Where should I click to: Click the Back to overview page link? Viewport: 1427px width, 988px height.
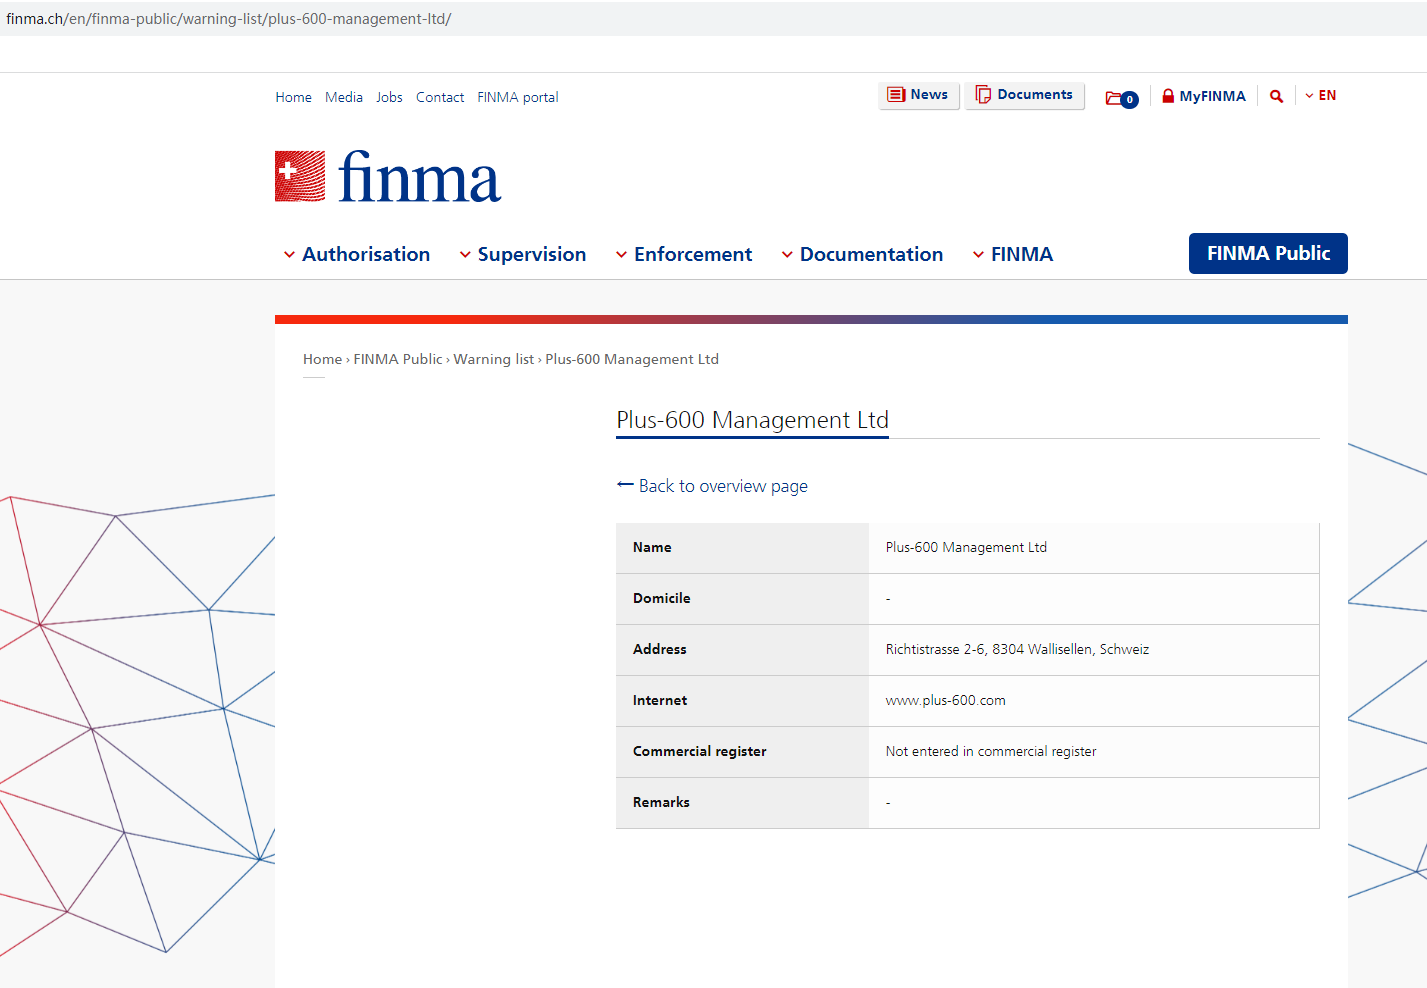713,486
